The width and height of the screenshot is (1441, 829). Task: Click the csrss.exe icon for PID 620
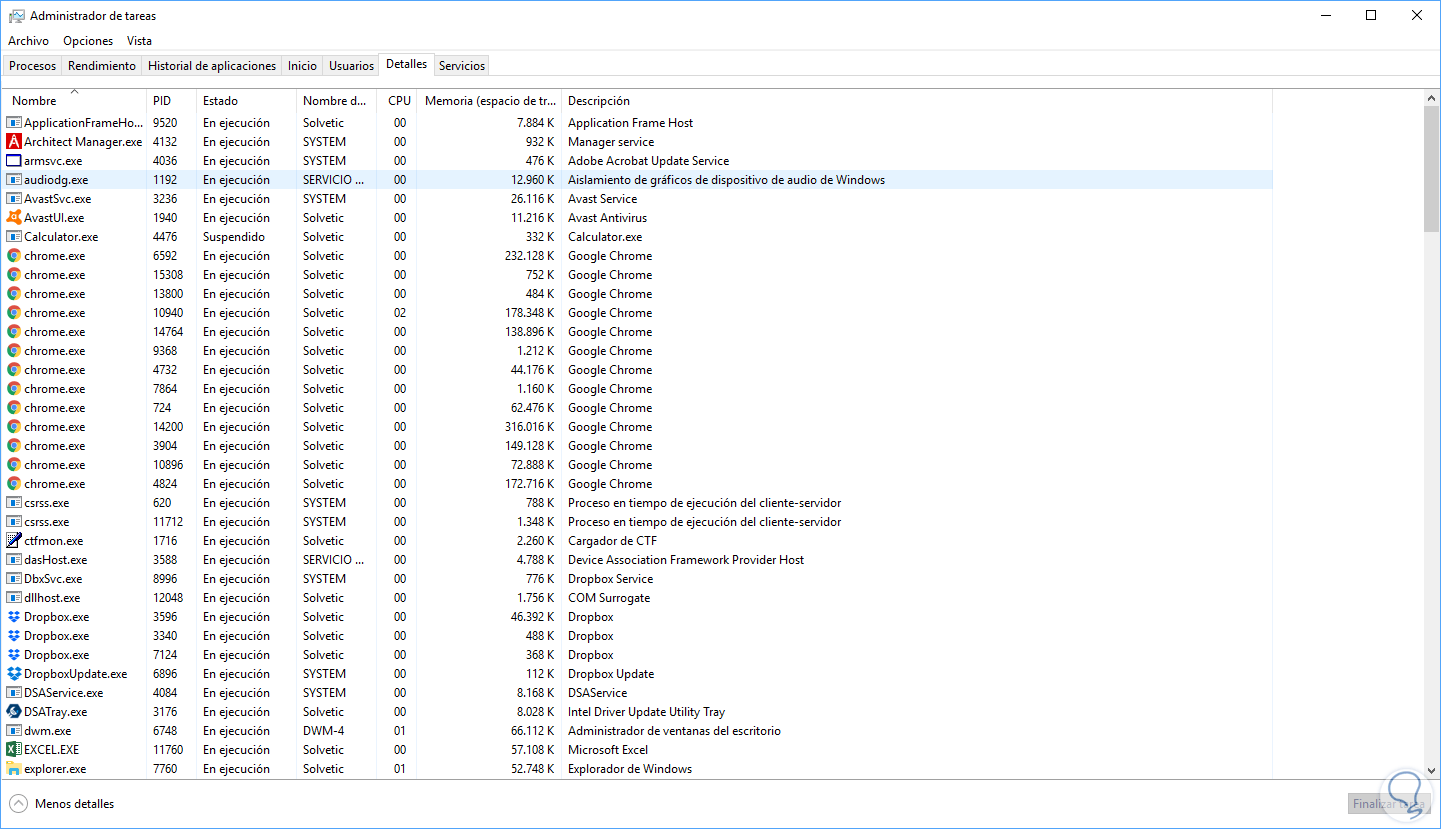click(x=14, y=503)
